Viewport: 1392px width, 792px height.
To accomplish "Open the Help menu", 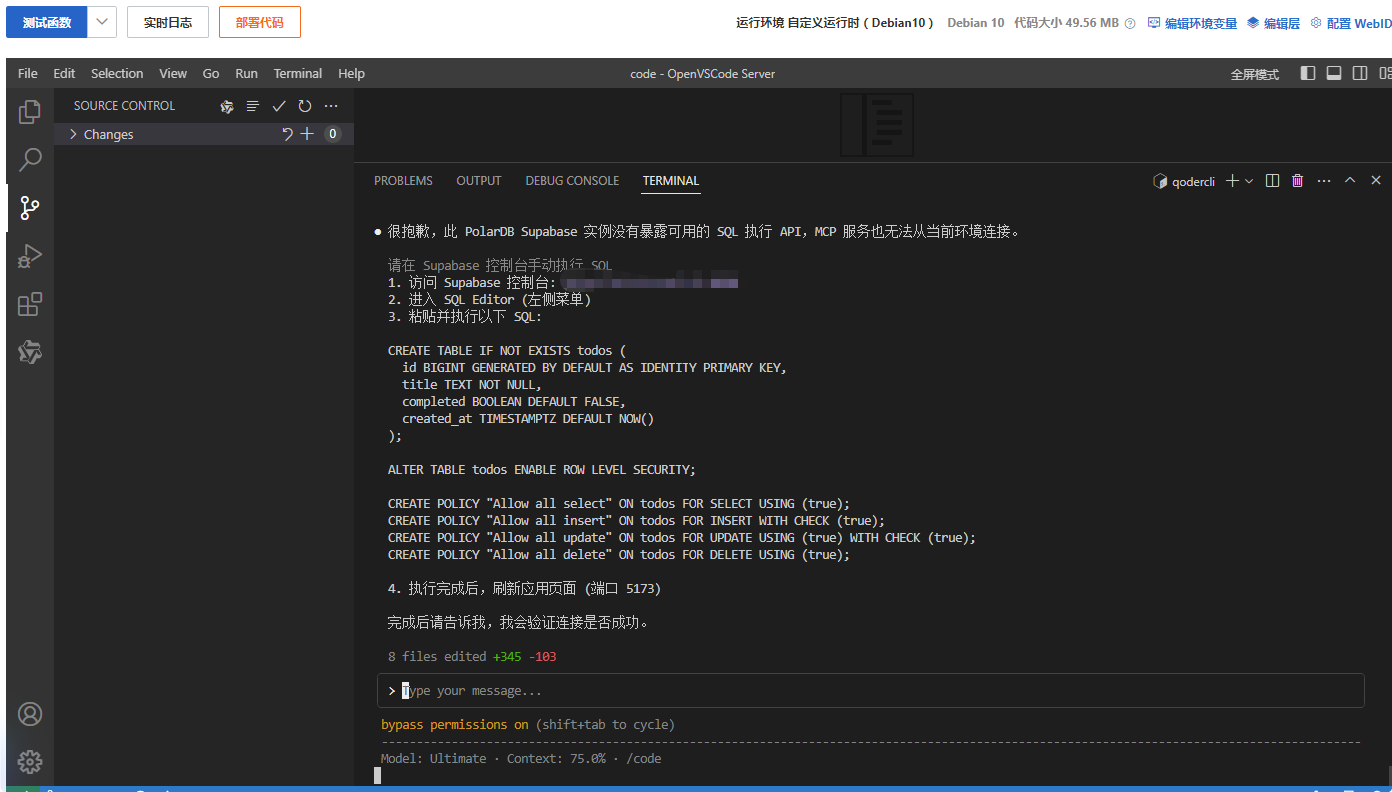I will 351,73.
